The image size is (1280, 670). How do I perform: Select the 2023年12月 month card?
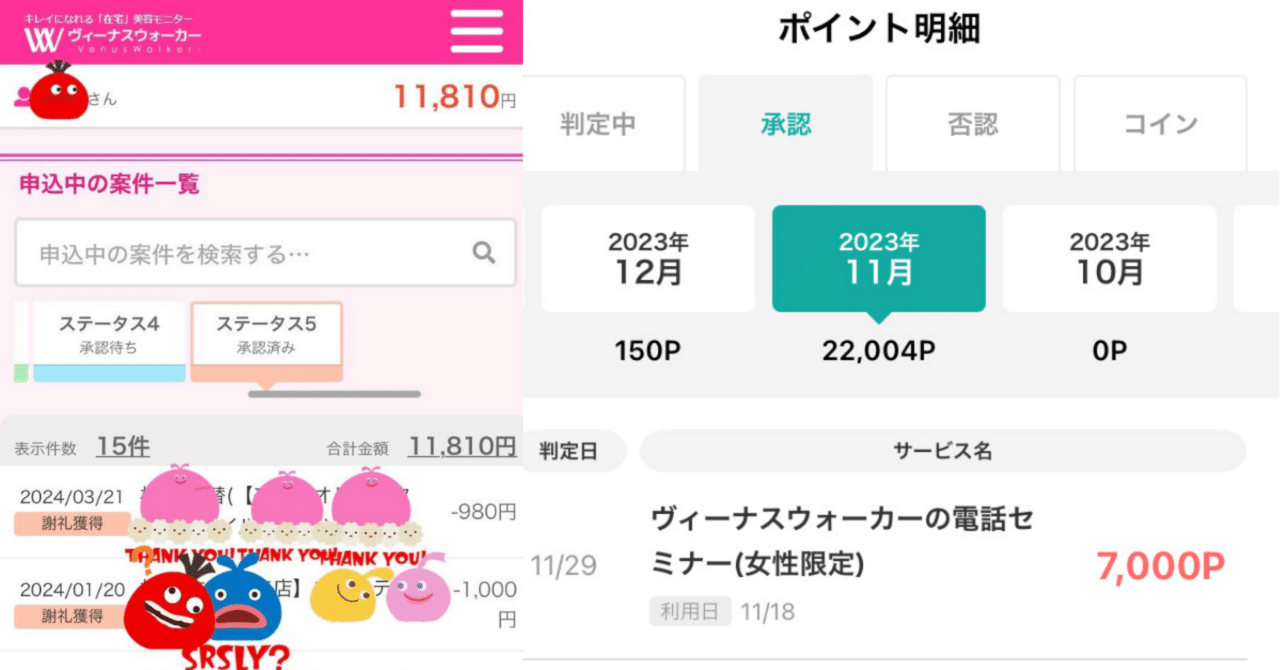(x=648, y=258)
